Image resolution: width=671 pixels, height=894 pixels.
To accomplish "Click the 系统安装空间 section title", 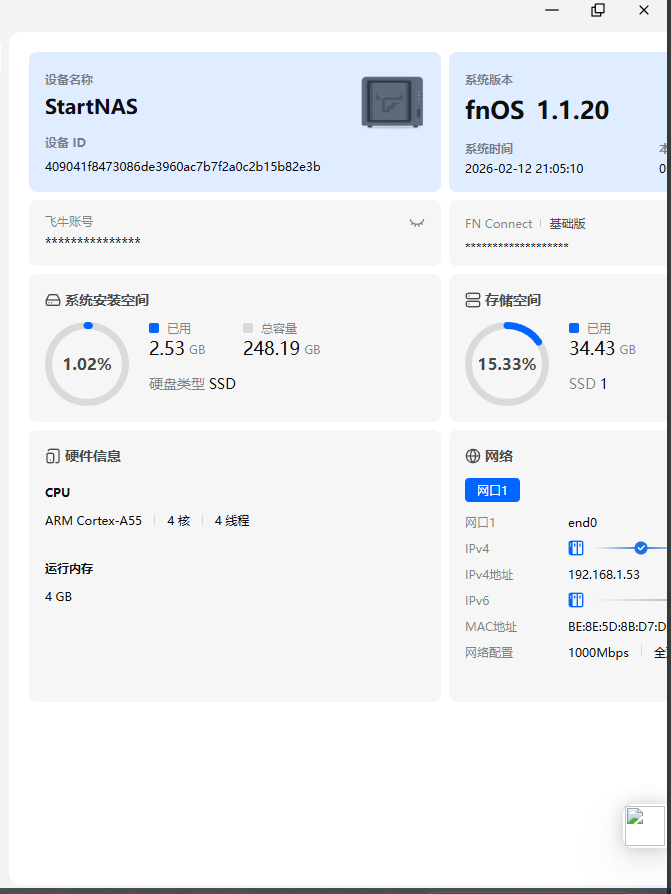I will [107, 300].
